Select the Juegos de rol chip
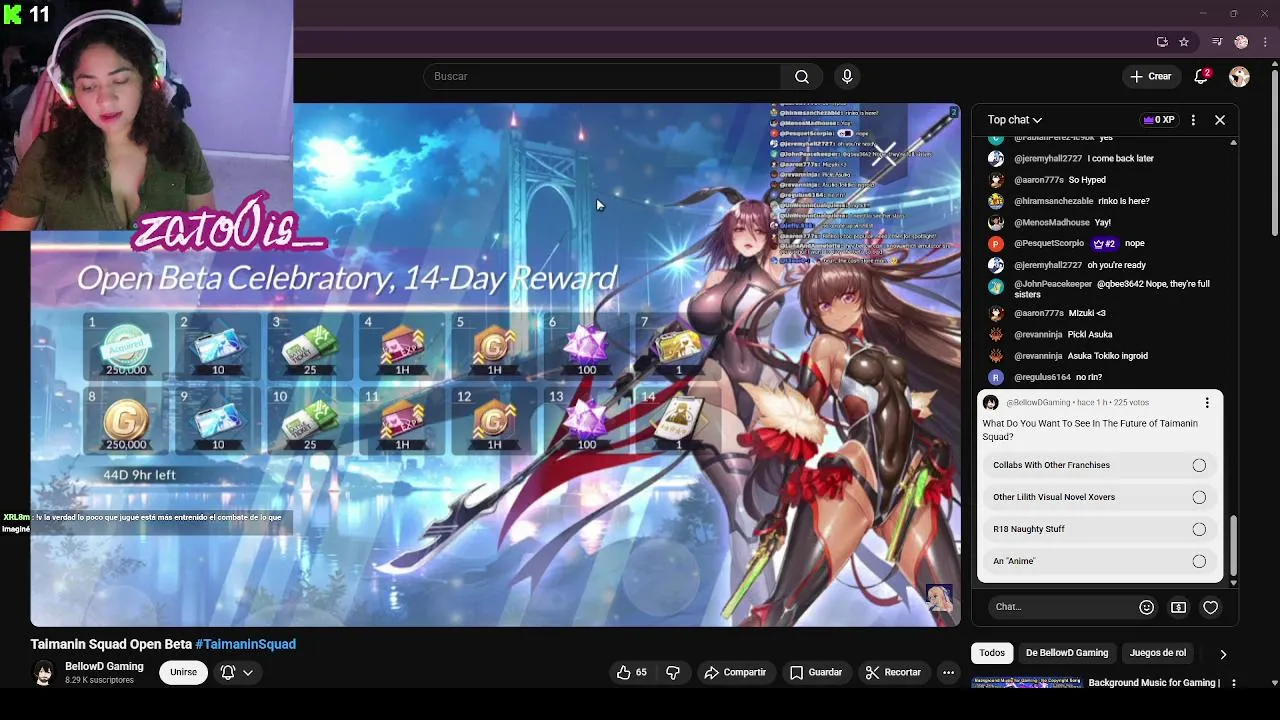This screenshot has width=1280, height=720. point(1158,653)
